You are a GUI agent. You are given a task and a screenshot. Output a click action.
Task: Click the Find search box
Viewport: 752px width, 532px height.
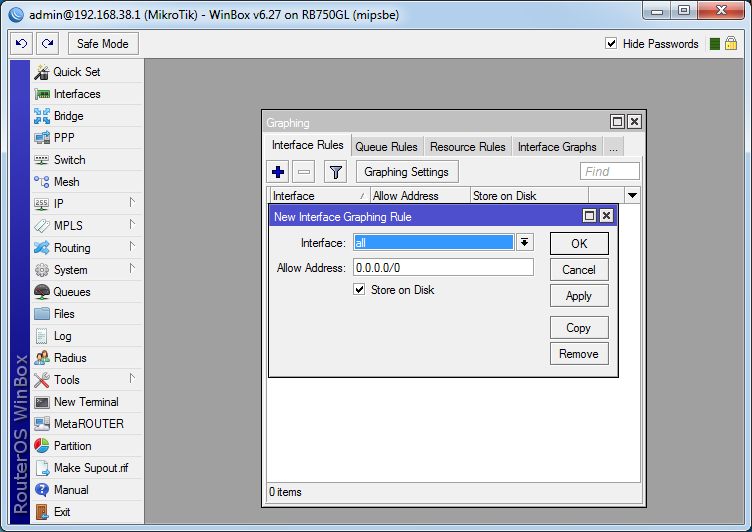[x=610, y=171]
